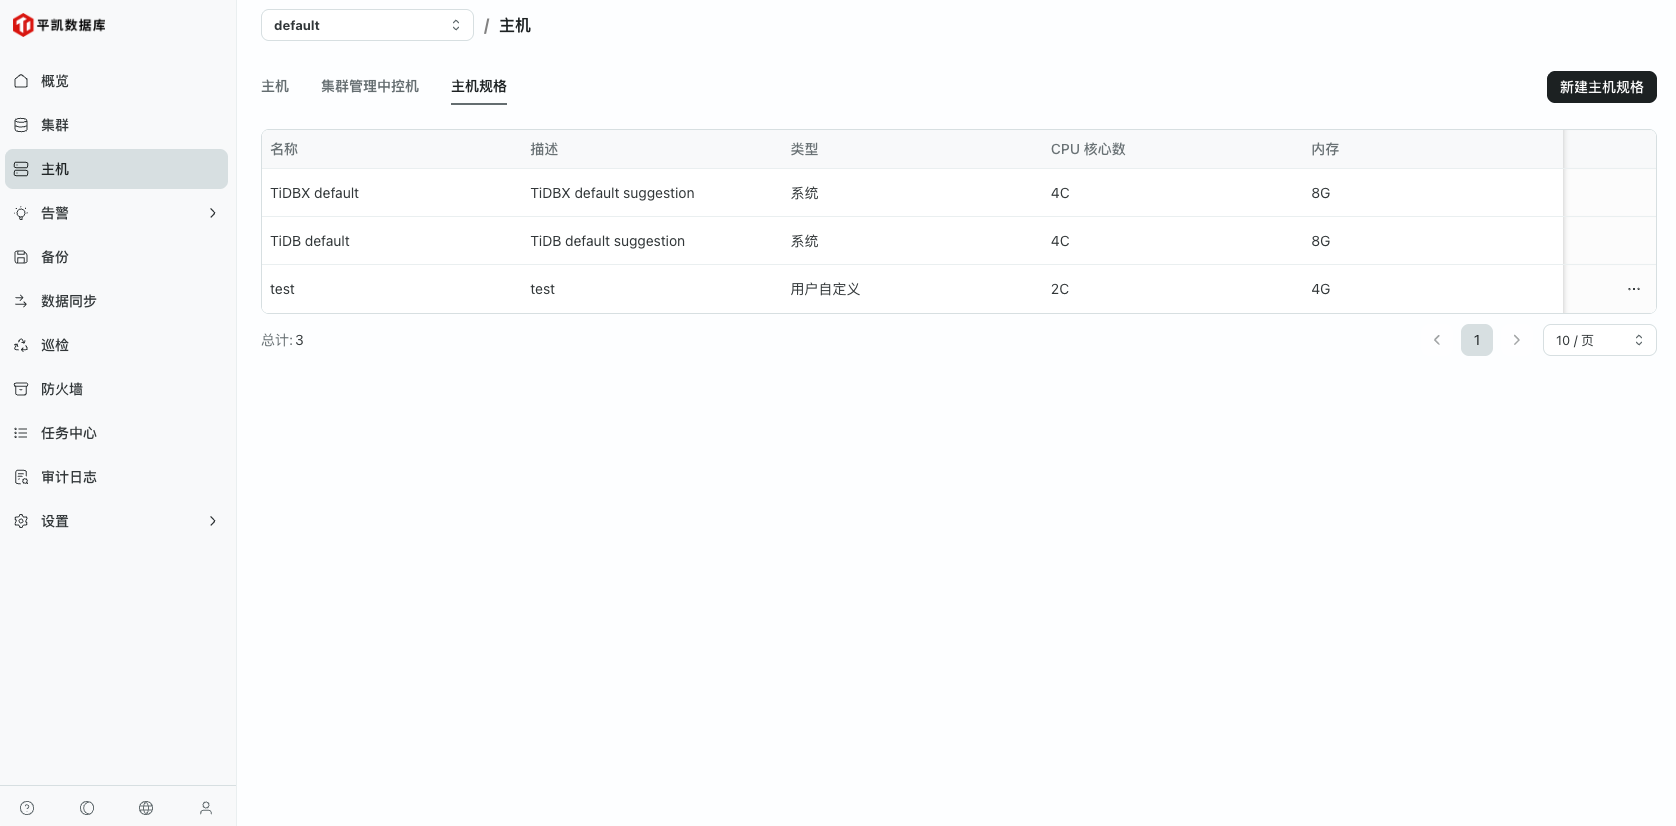Click the 新建主机规格 button

click(1601, 87)
